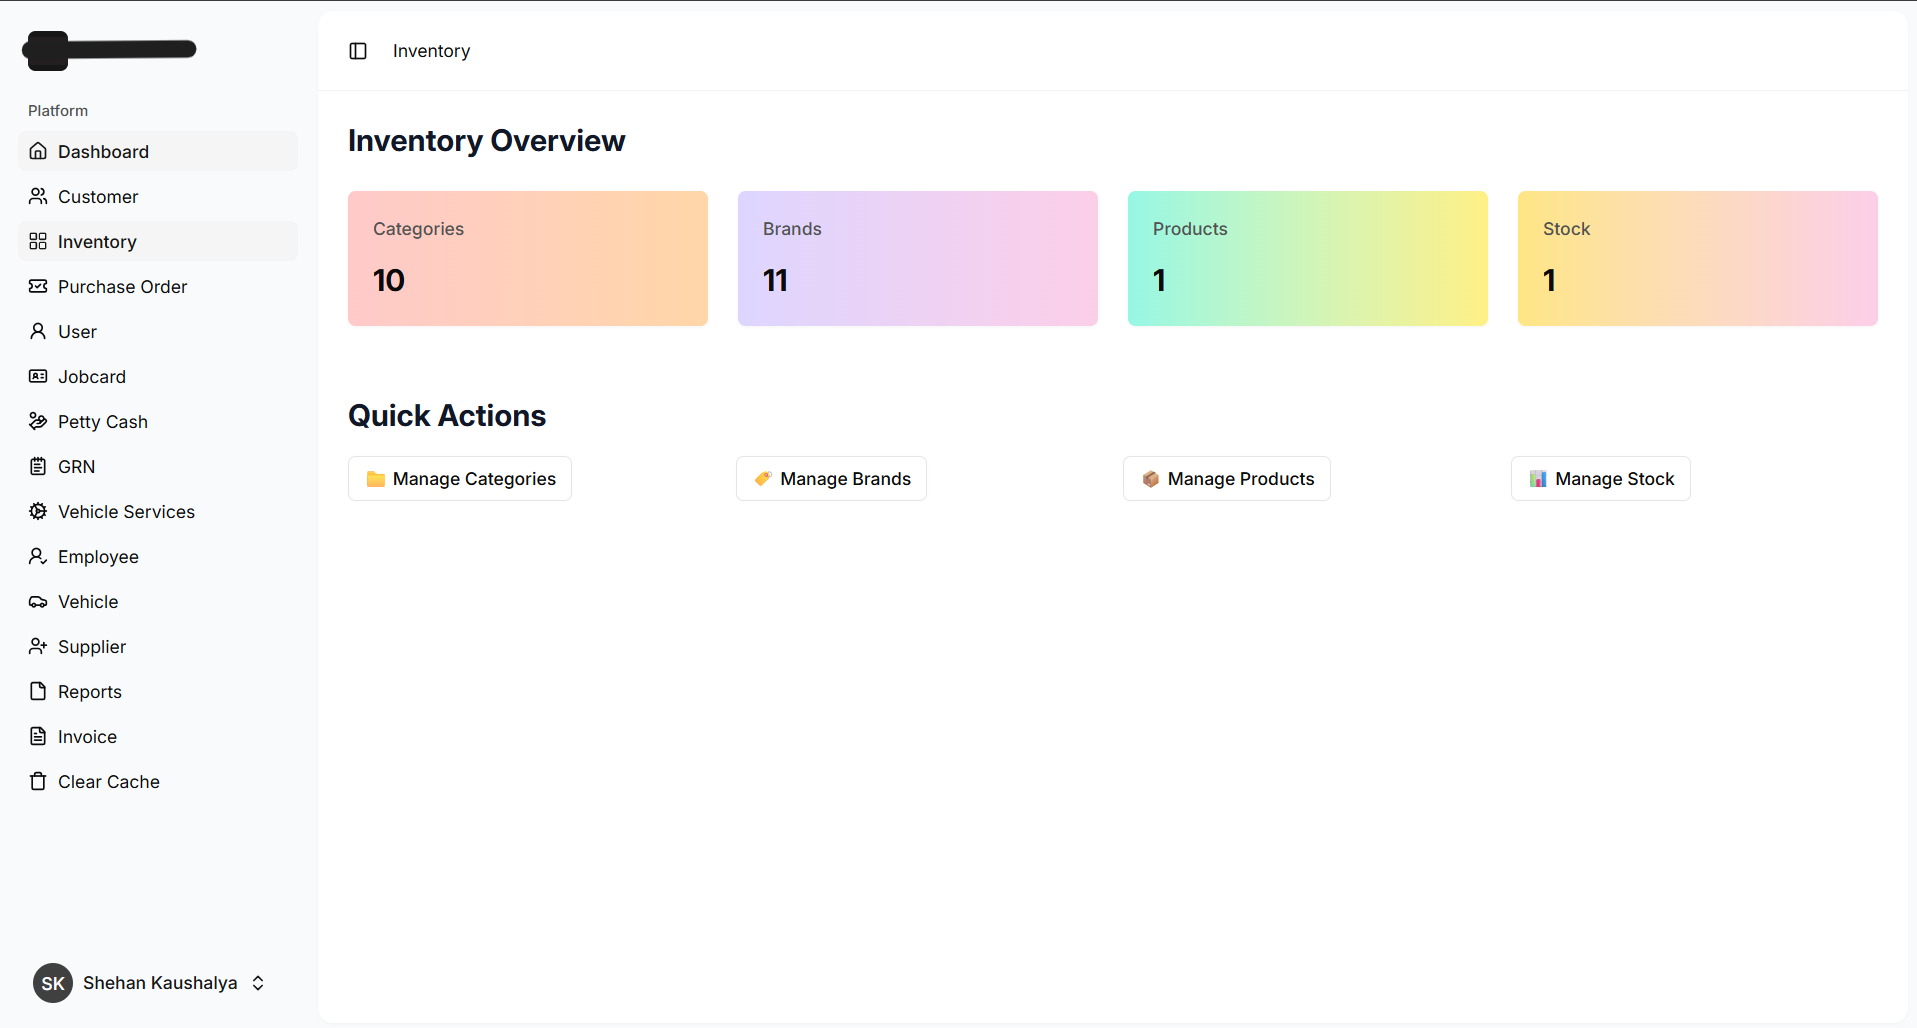Click the Vehicle Services gear icon
Screen dimensions: 1917x1028
tap(38, 511)
